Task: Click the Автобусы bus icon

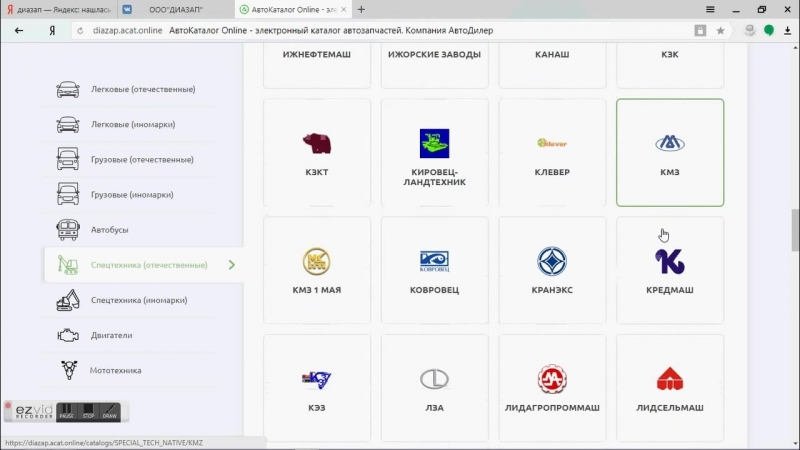Action: pos(68,230)
